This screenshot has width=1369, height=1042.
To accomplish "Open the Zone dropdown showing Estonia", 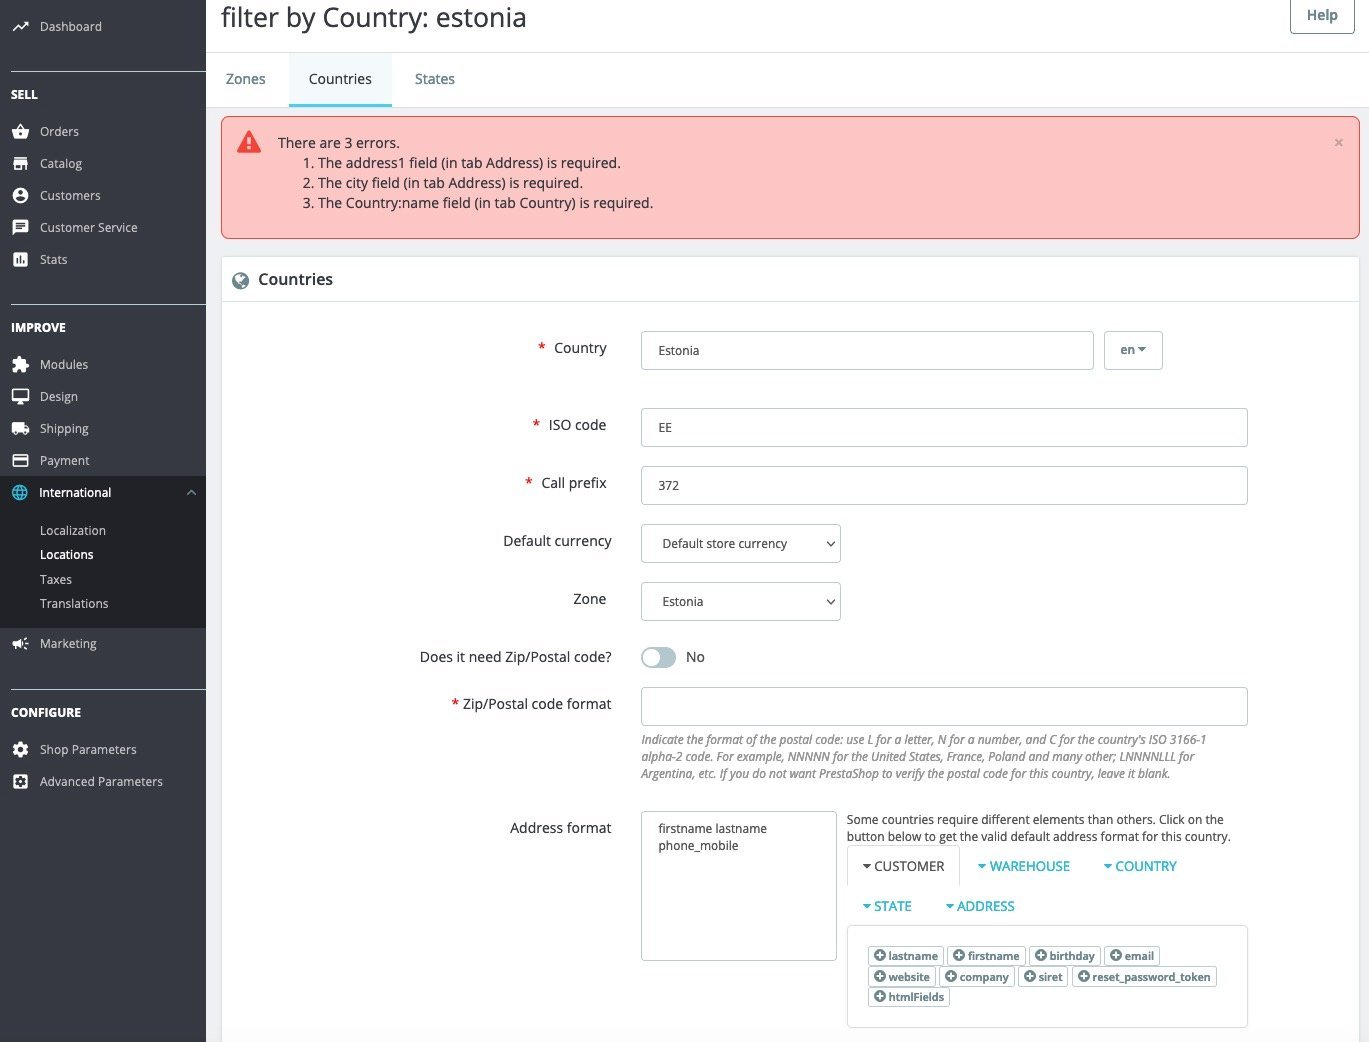I will tap(741, 602).
